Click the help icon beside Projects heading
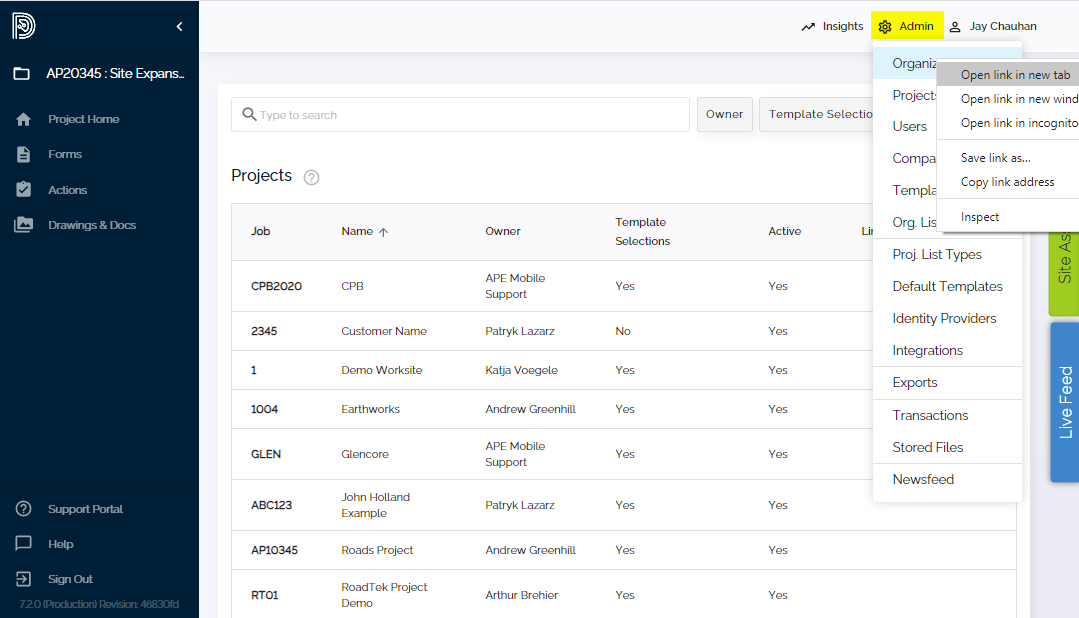The width and height of the screenshot is (1079, 618). (x=311, y=177)
